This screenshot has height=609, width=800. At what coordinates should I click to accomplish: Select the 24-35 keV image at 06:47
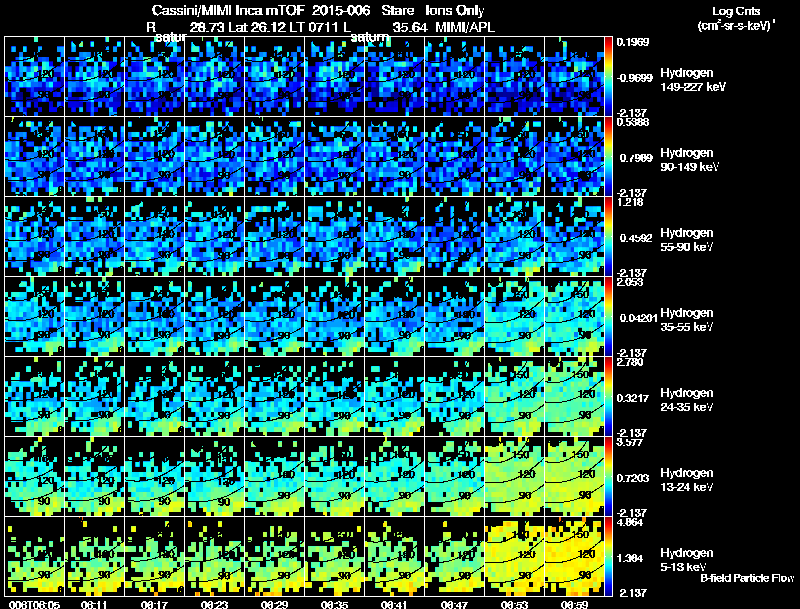(x=455, y=397)
